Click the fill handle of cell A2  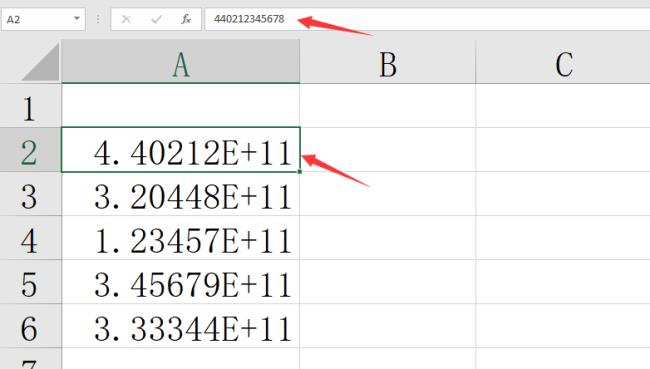pyautogui.click(x=300, y=171)
